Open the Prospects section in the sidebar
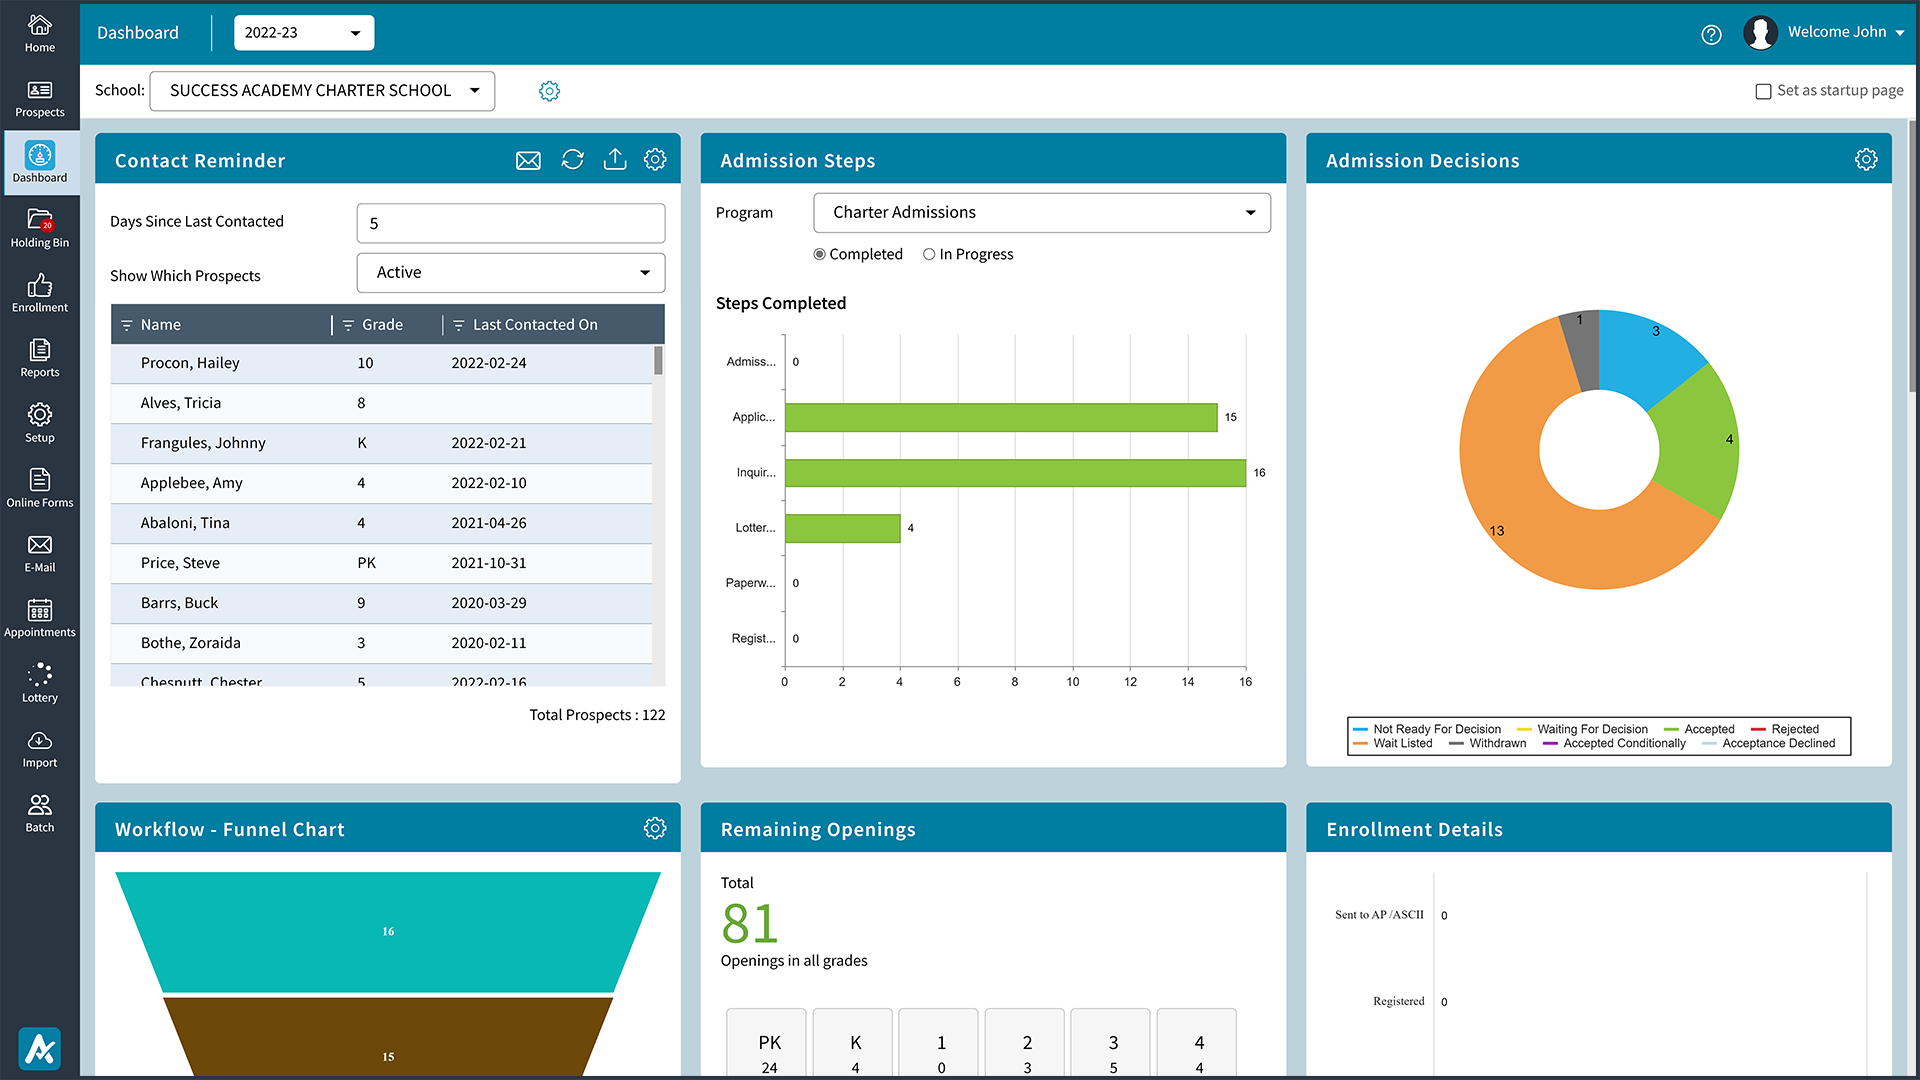The width and height of the screenshot is (1920, 1080). [x=40, y=97]
